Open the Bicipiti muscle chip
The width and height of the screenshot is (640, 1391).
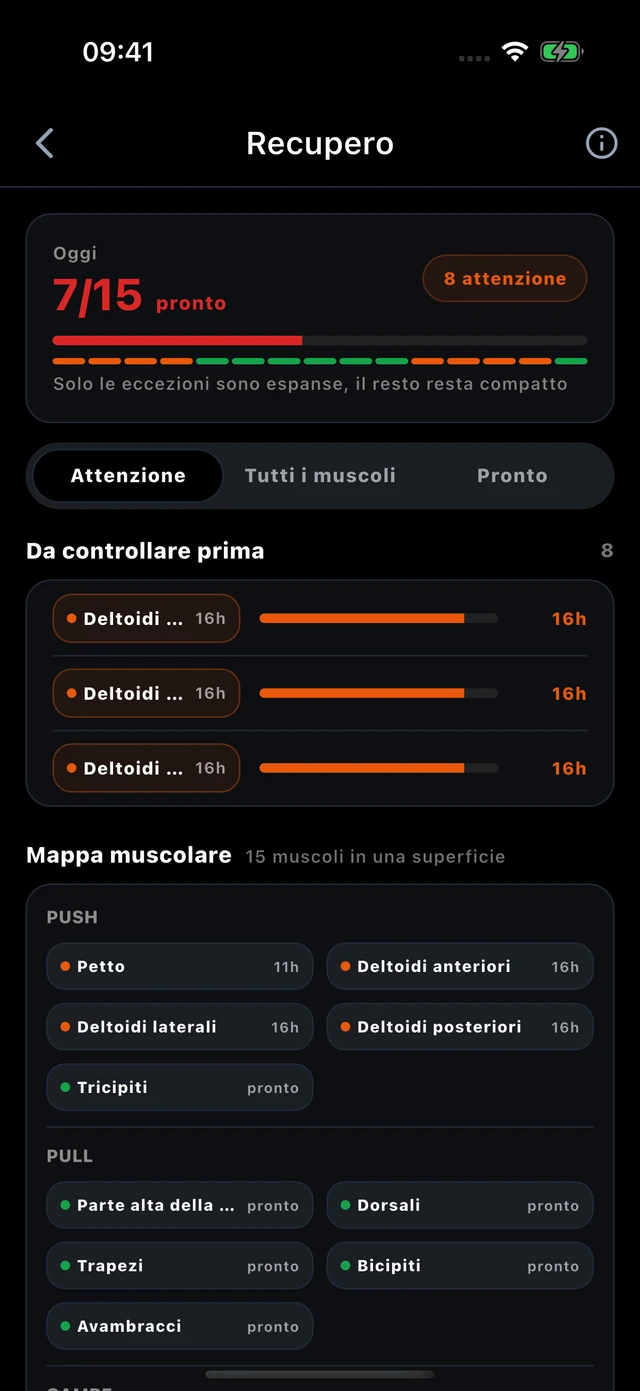pos(460,1266)
